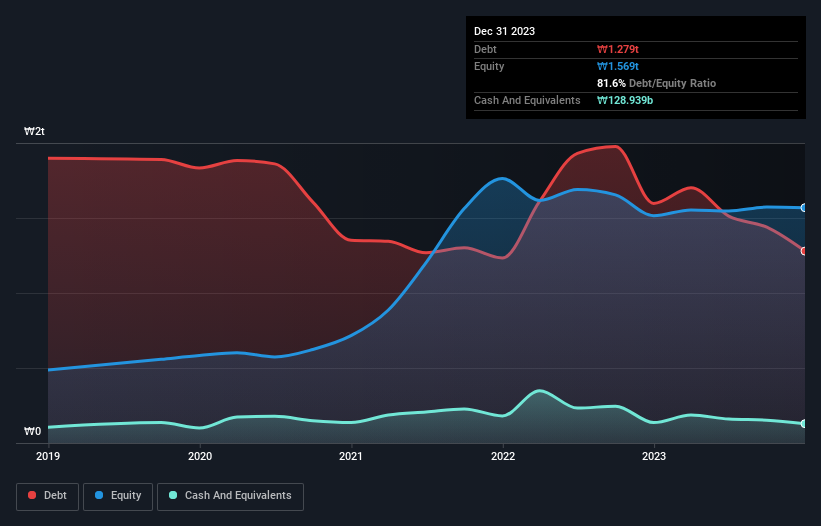Screen dimensions: 821x526
Task: Click the Cash And Equivalents tooltip label
Action: pos(527,100)
